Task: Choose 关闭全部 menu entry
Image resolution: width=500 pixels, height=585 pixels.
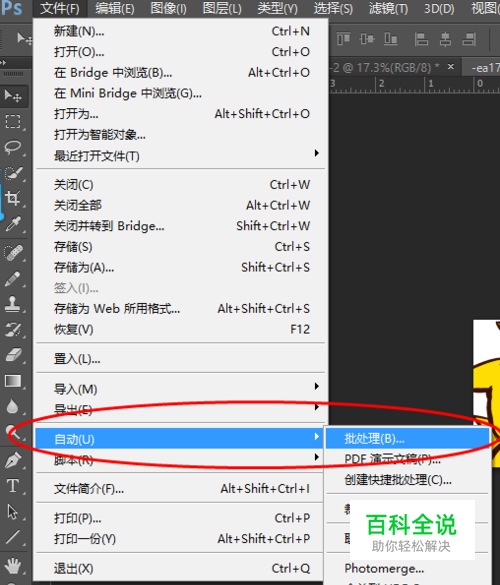Action: [x=181, y=205]
